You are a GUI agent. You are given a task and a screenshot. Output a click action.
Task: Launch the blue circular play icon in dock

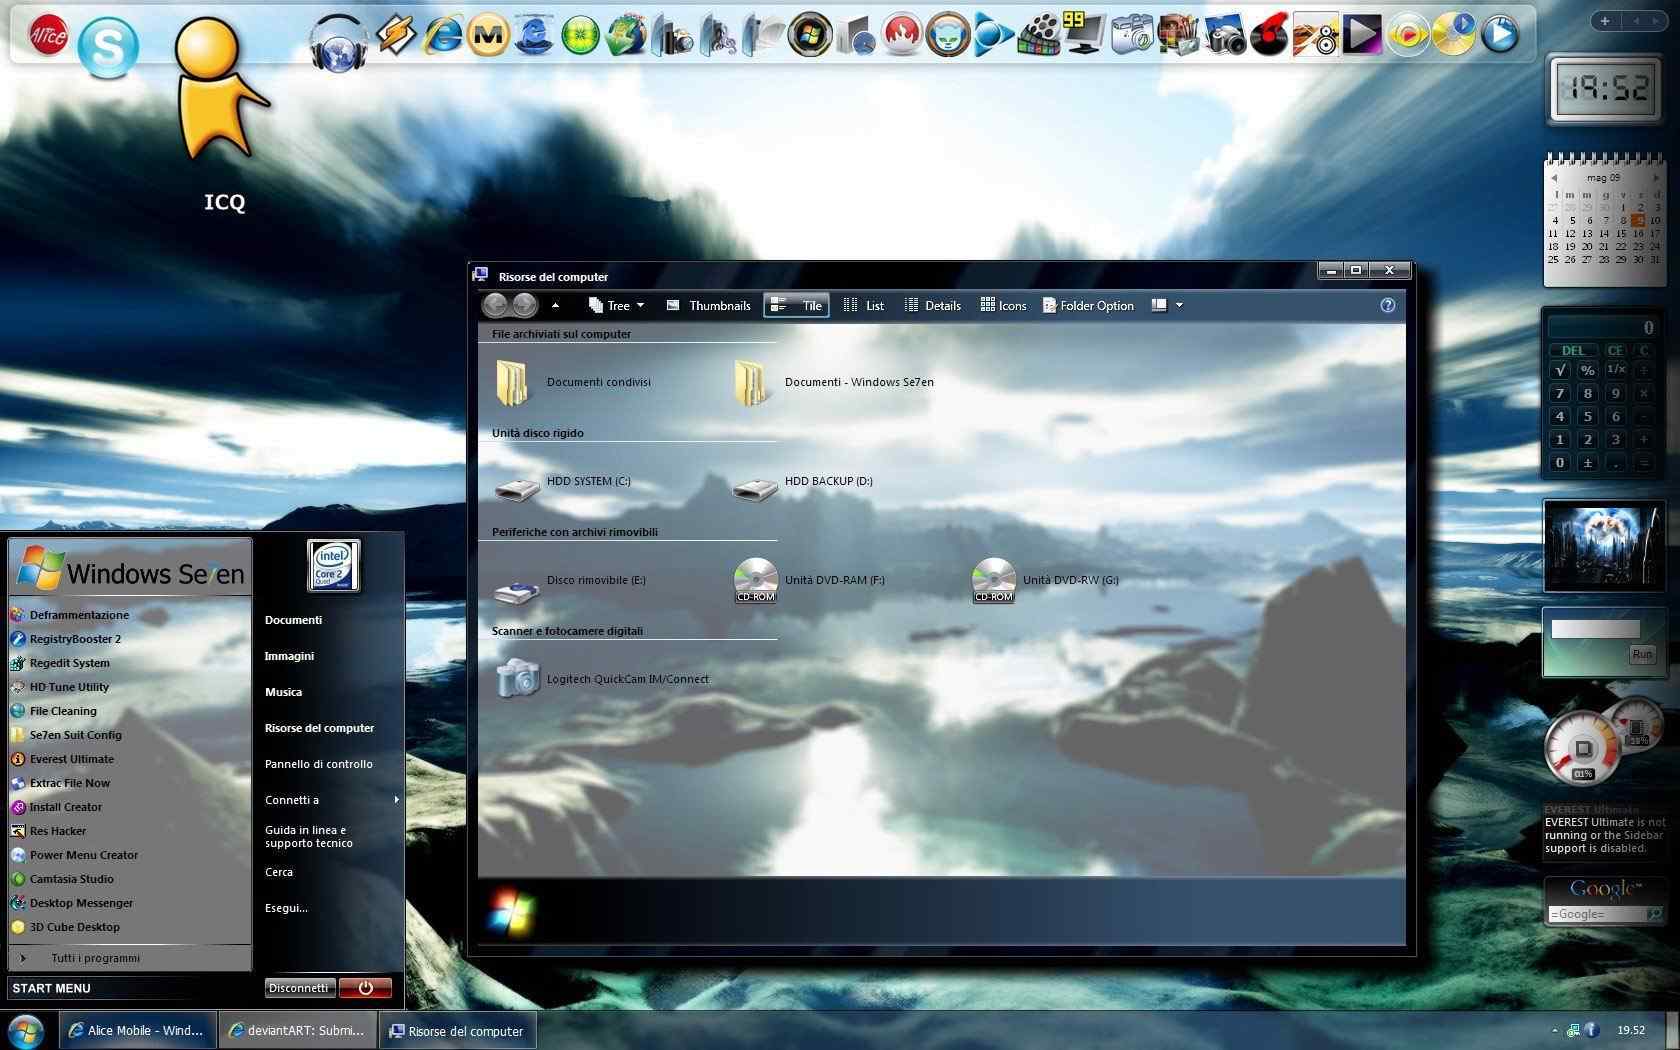tap(1499, 35)
